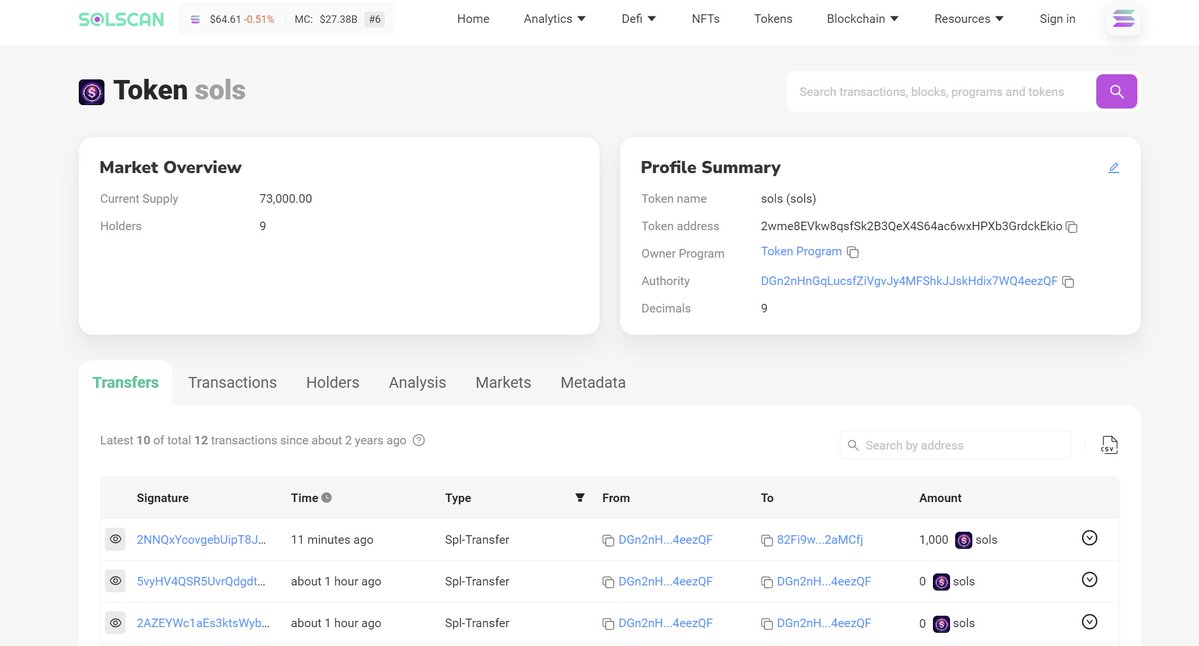Toggle eye icon for 2NNQxY transaction
The height and width of the screenshot is (646, 1199).
pos(116,539)
